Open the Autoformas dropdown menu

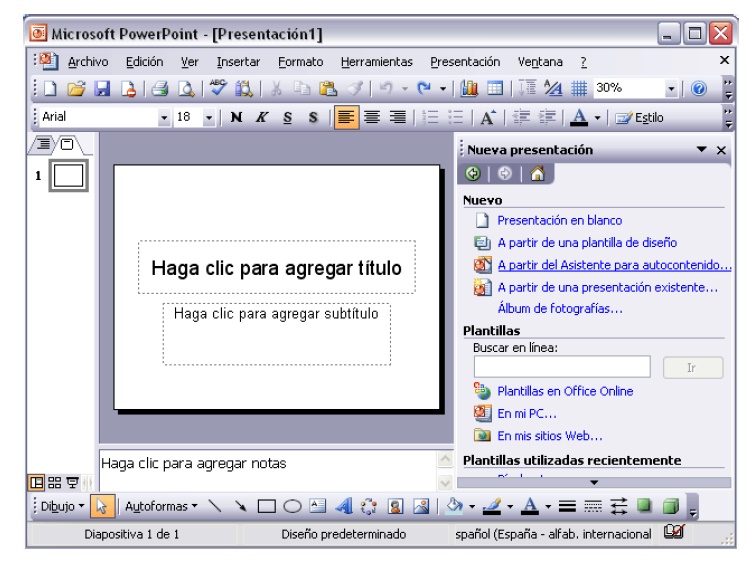click(161, 506)
